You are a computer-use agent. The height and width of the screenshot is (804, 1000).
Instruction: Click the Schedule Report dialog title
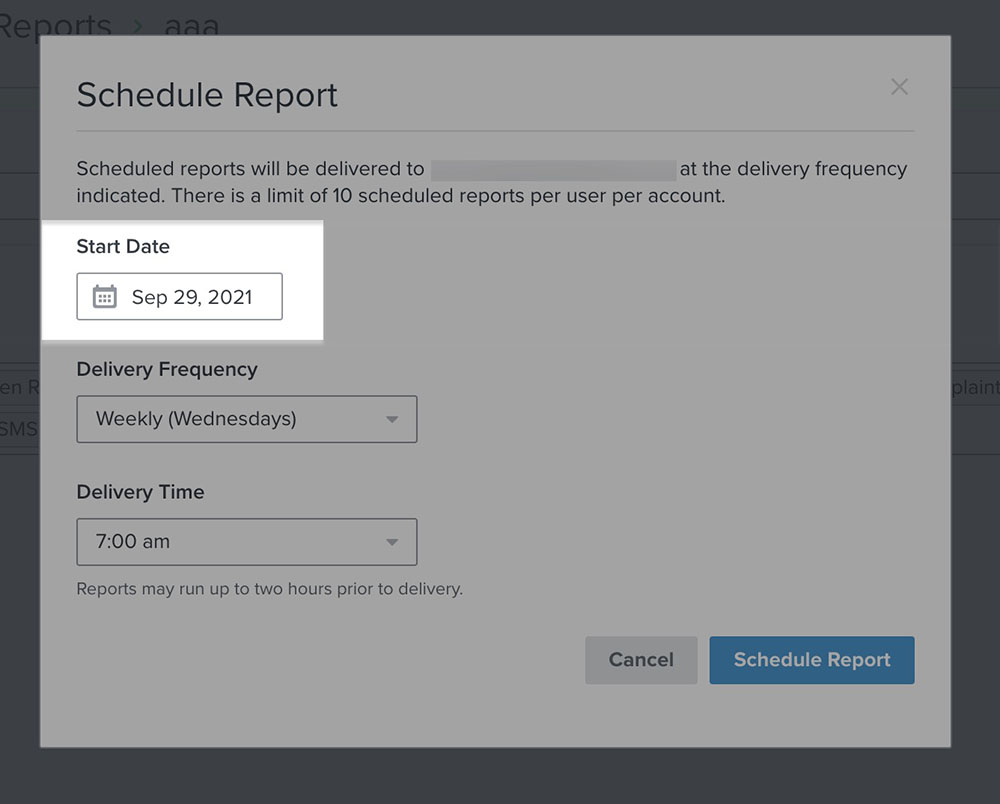pyautogui.click(x=206, y=95)
